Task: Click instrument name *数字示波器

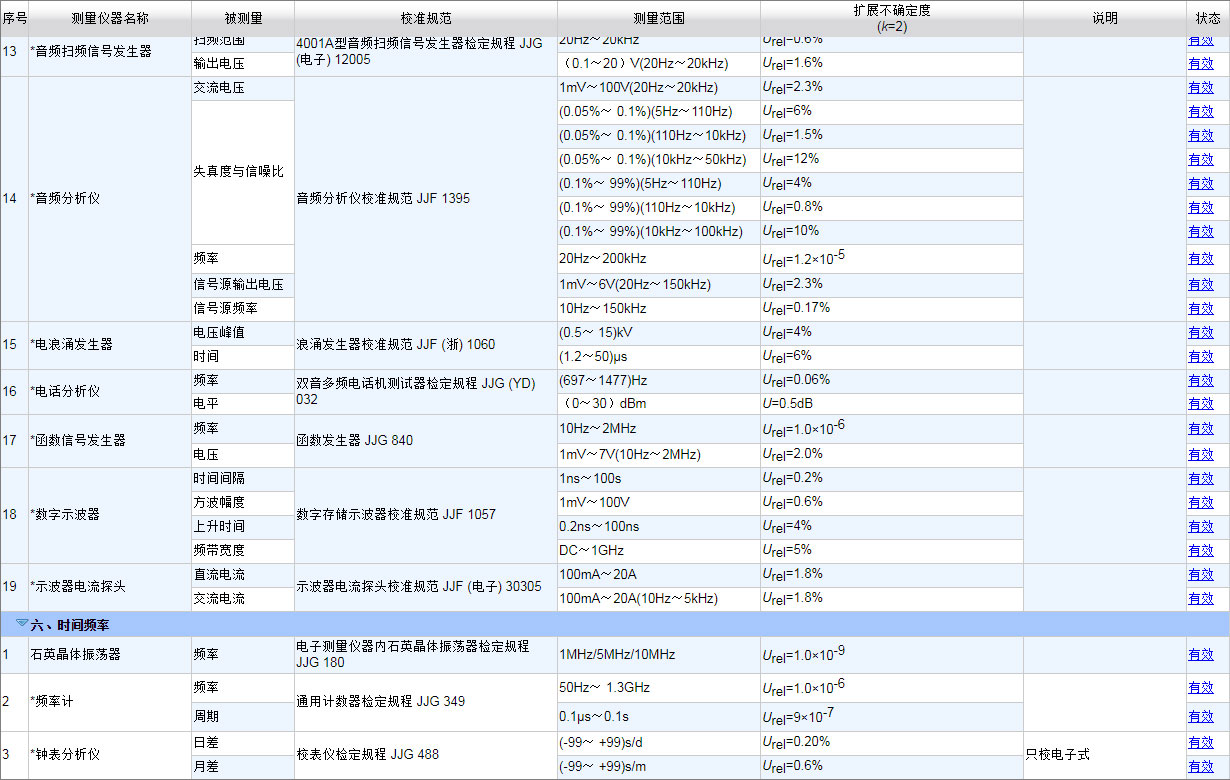Action: (65, 515)
